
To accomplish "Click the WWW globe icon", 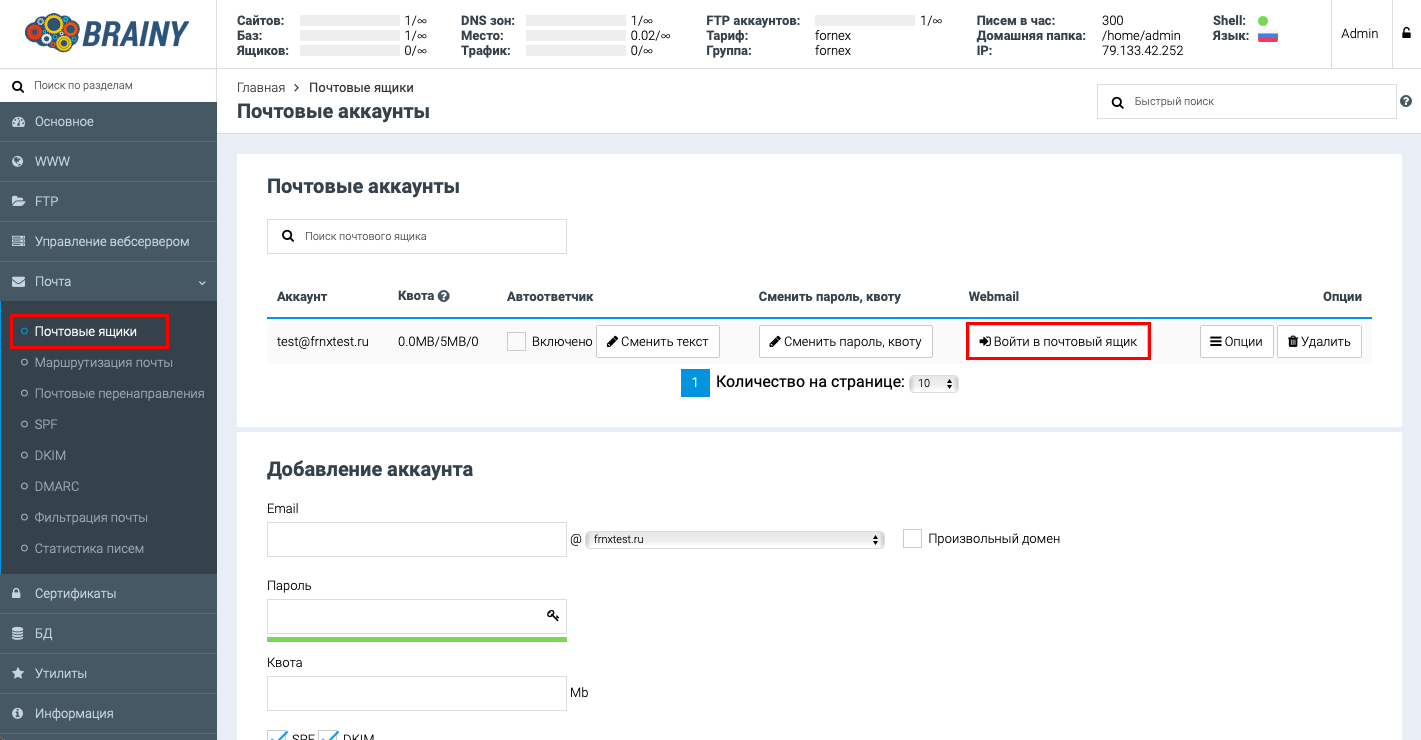I will click(x=18, y=162).
